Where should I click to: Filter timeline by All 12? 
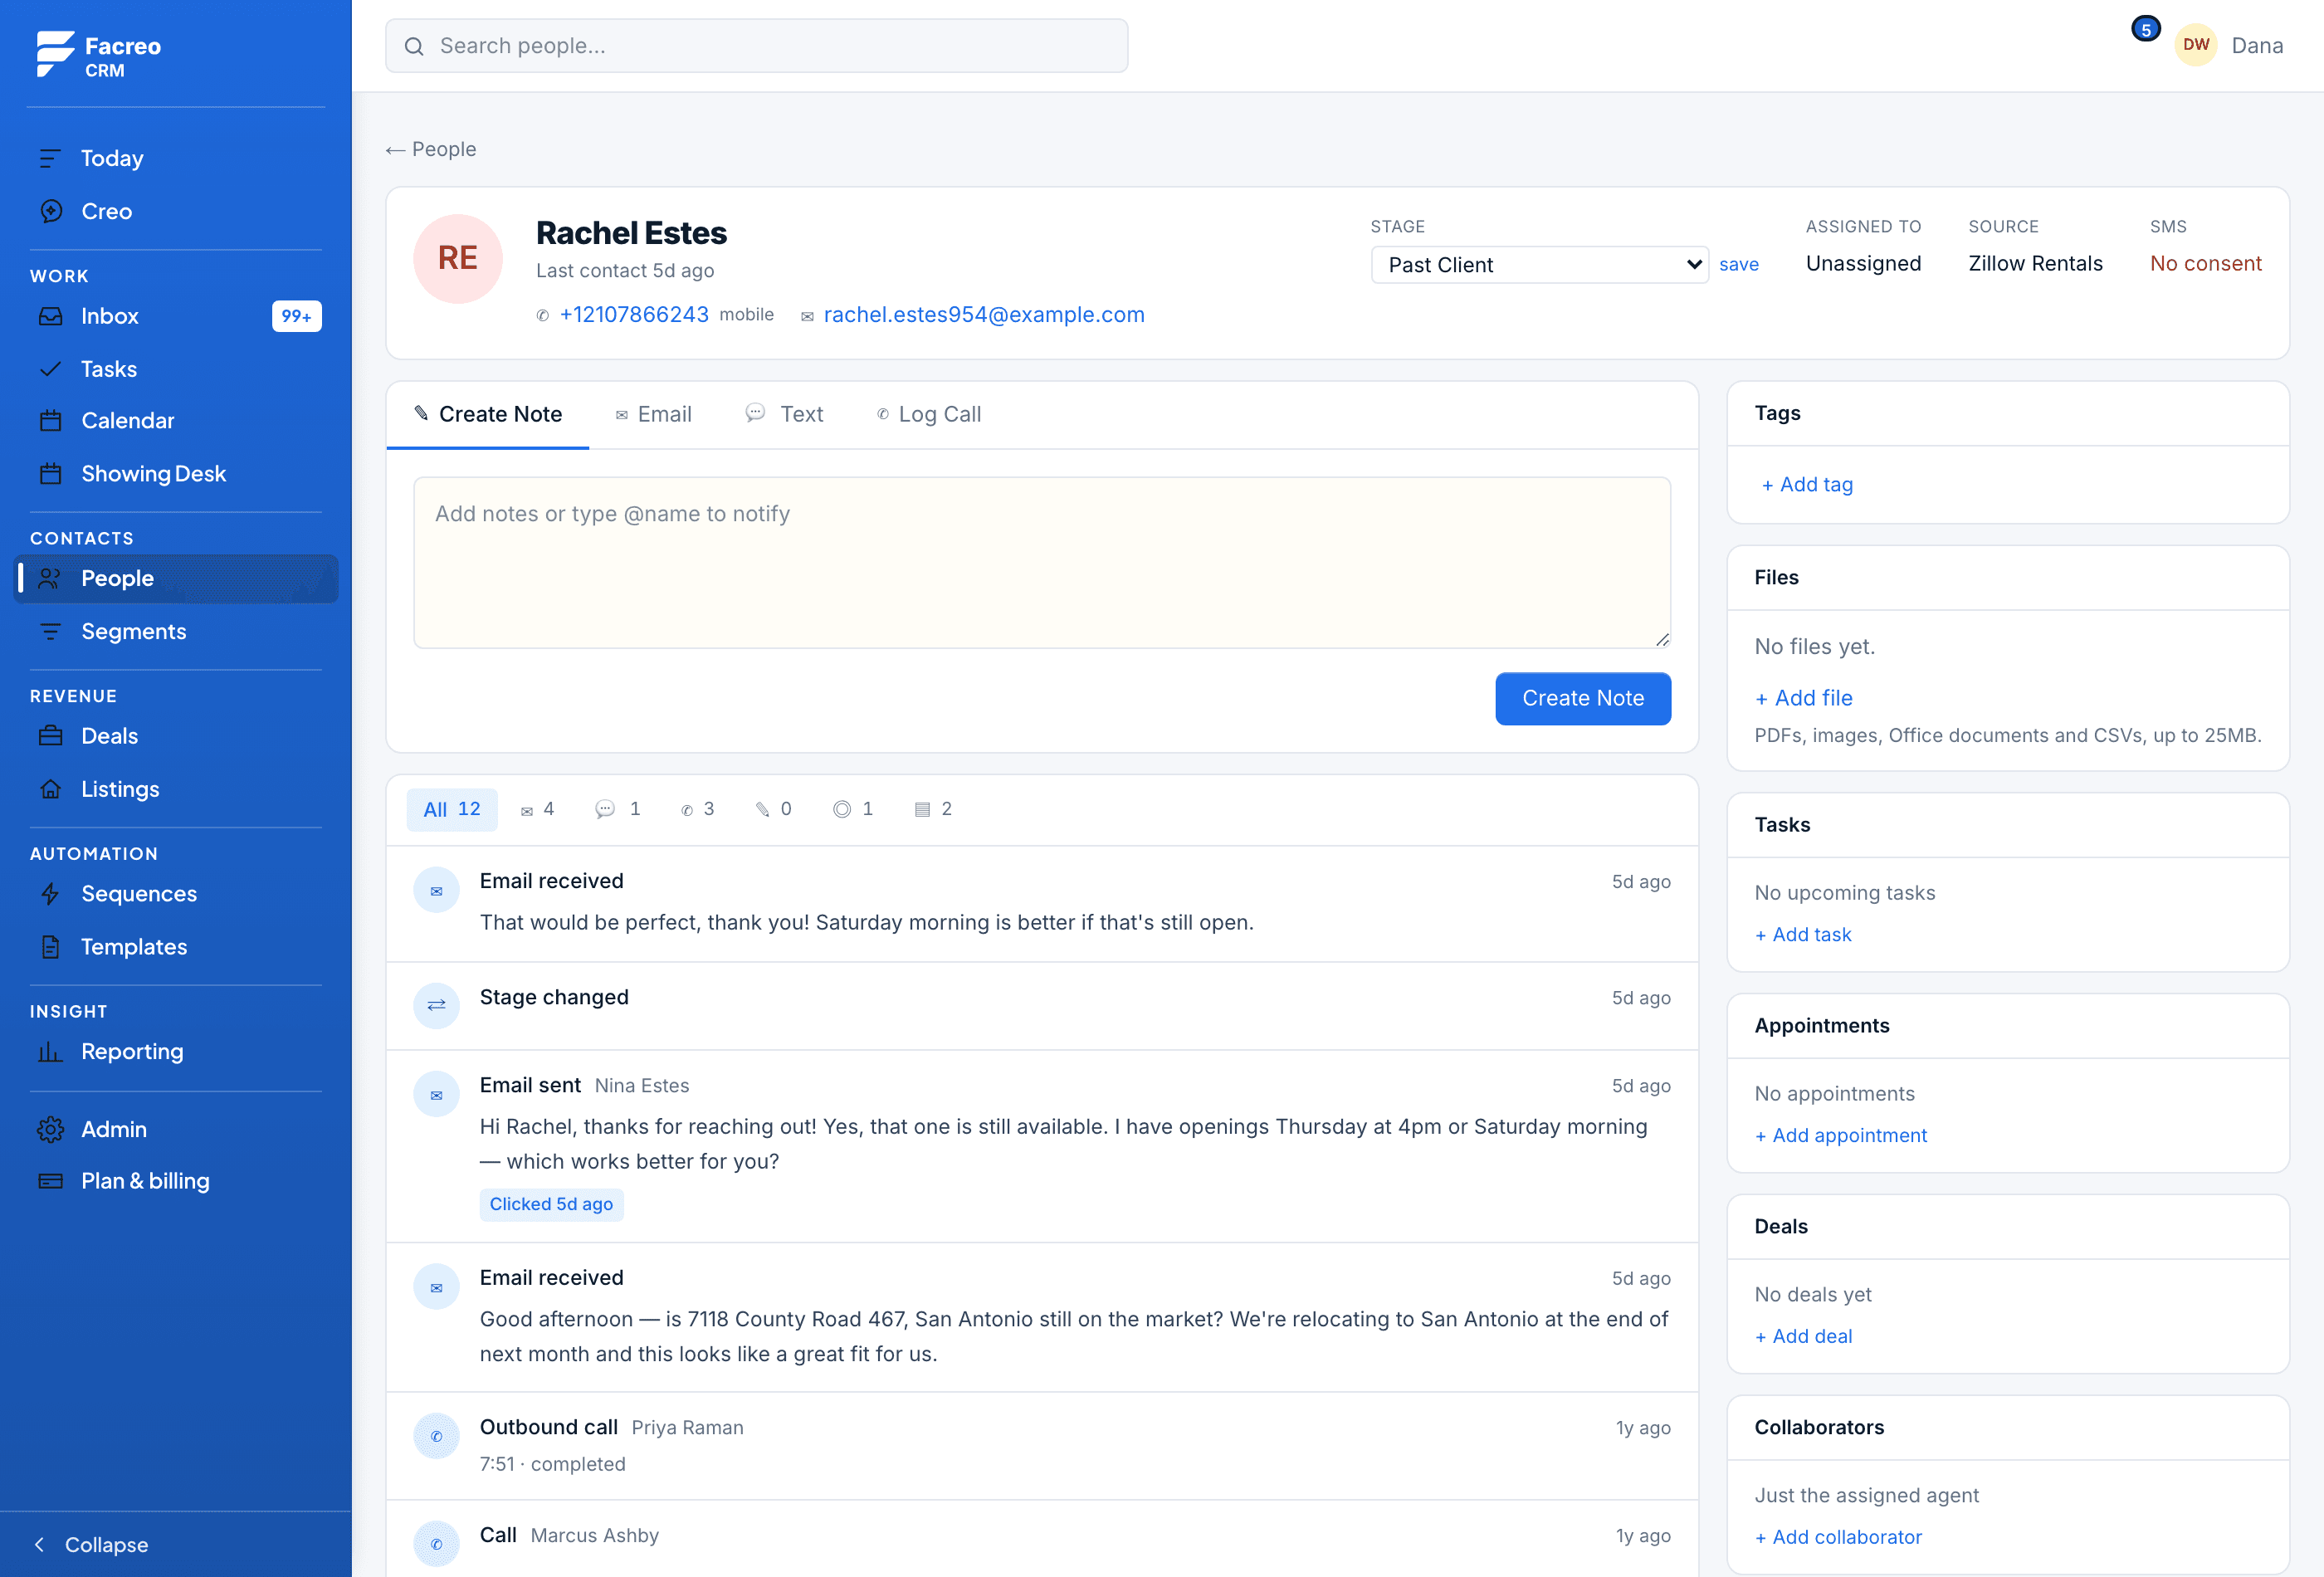[452, 809]
